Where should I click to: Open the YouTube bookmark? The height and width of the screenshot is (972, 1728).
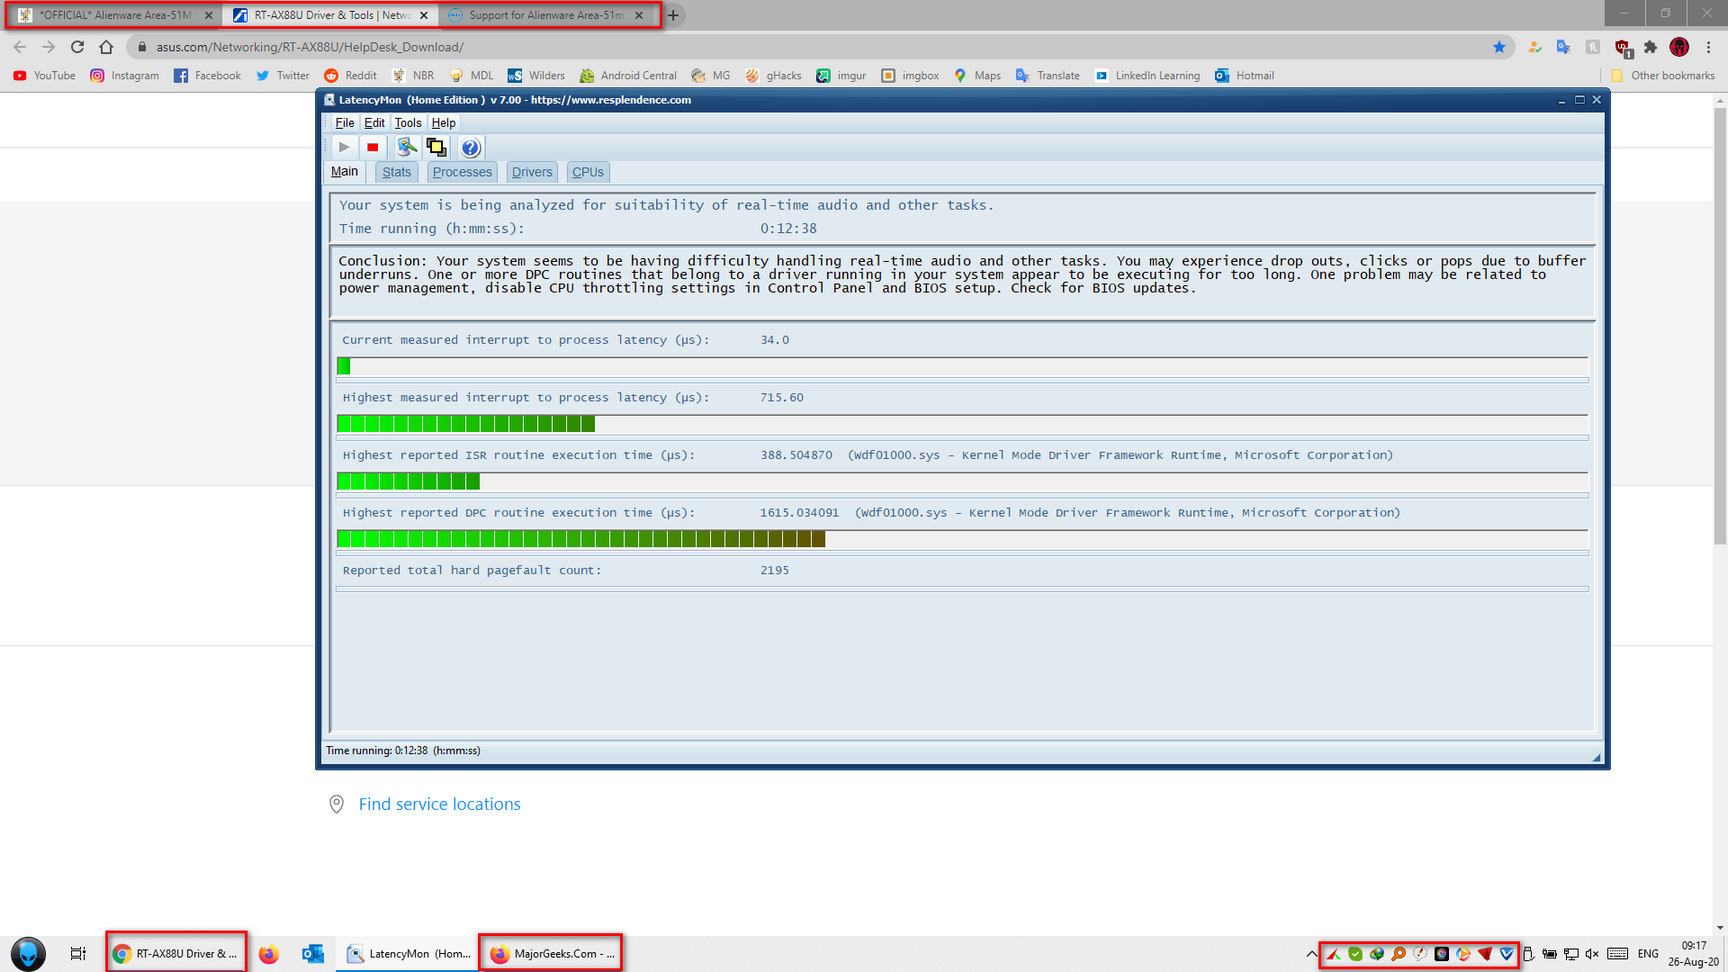(44, 76)
